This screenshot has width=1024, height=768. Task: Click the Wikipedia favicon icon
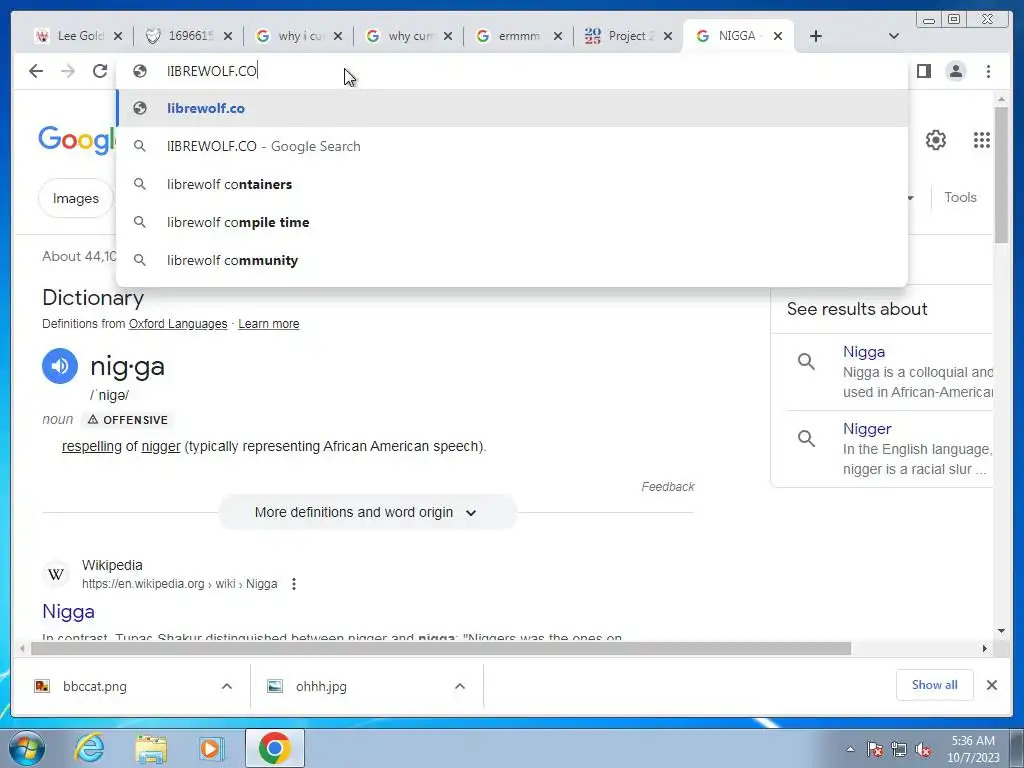click(56, 575)
